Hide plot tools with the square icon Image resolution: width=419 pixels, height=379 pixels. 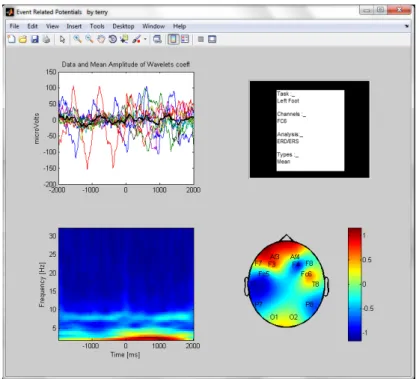pyautogui.click(x=201, y=39)
